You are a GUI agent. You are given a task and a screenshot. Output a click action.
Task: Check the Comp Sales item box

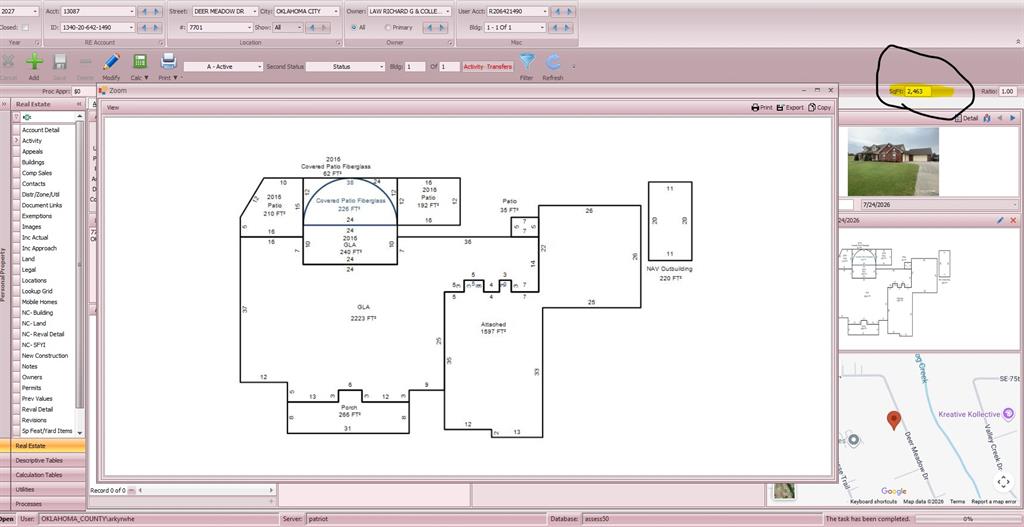[16, 173]
